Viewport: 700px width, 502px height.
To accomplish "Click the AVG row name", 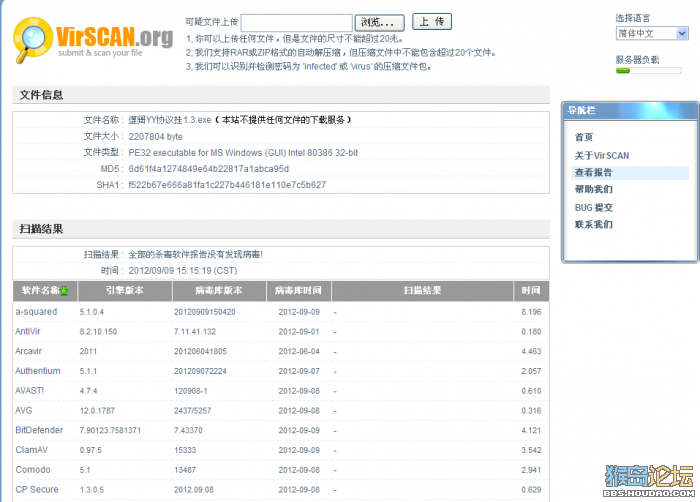I will (24, 410).
